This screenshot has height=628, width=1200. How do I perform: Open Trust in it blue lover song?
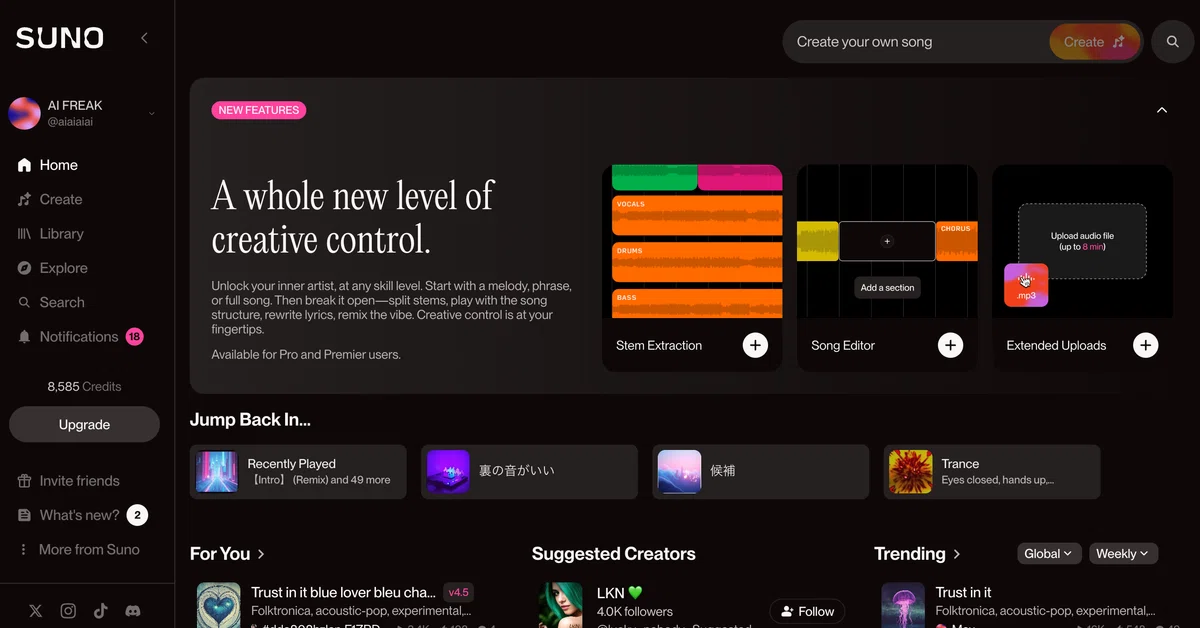coord(343,592)
